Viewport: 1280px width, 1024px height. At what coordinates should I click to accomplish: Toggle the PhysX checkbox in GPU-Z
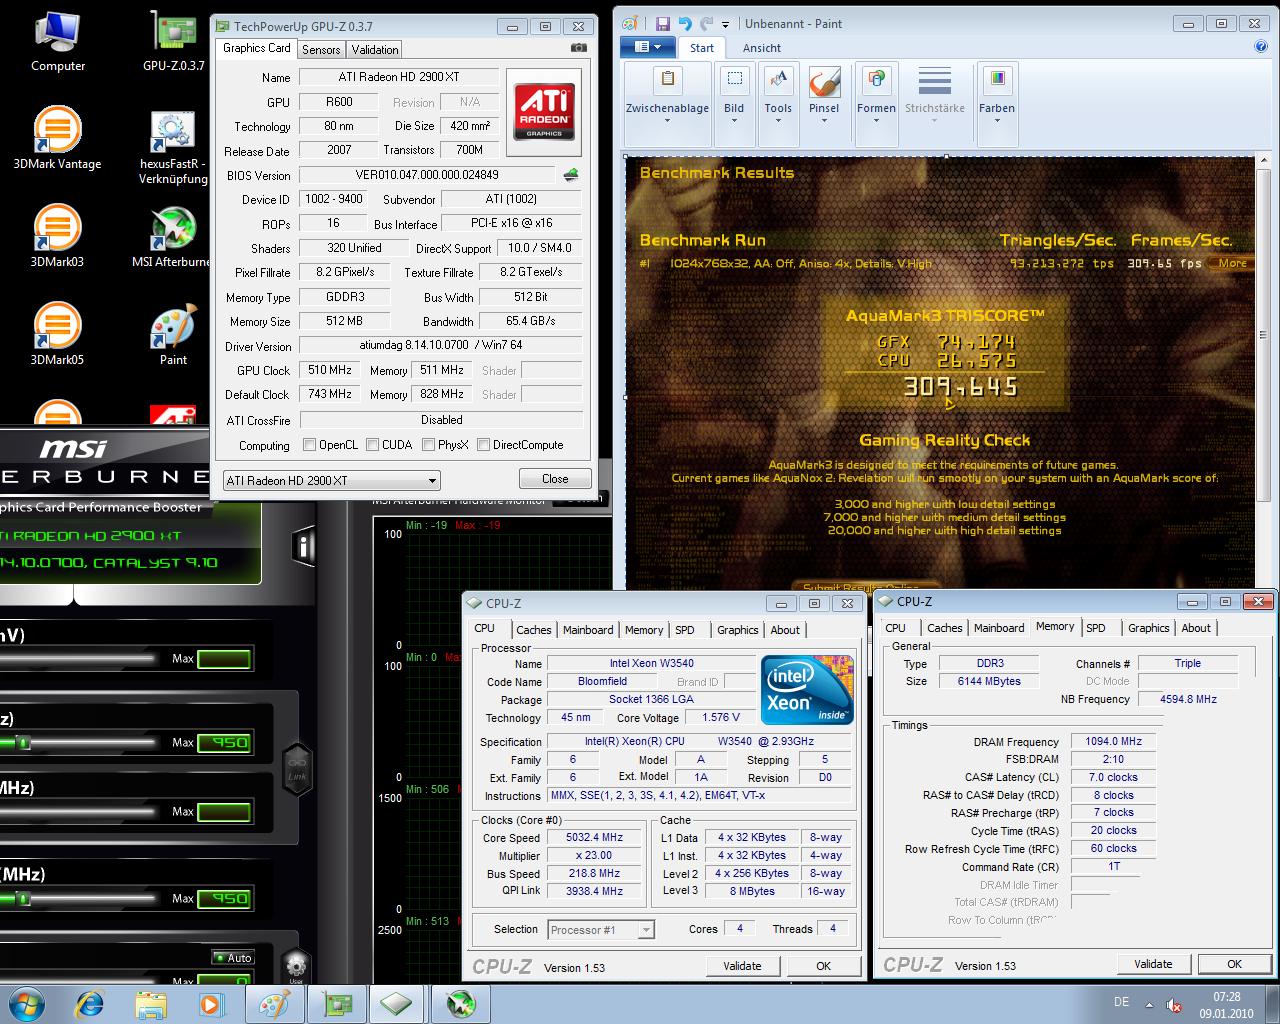[x=428, y=445]
